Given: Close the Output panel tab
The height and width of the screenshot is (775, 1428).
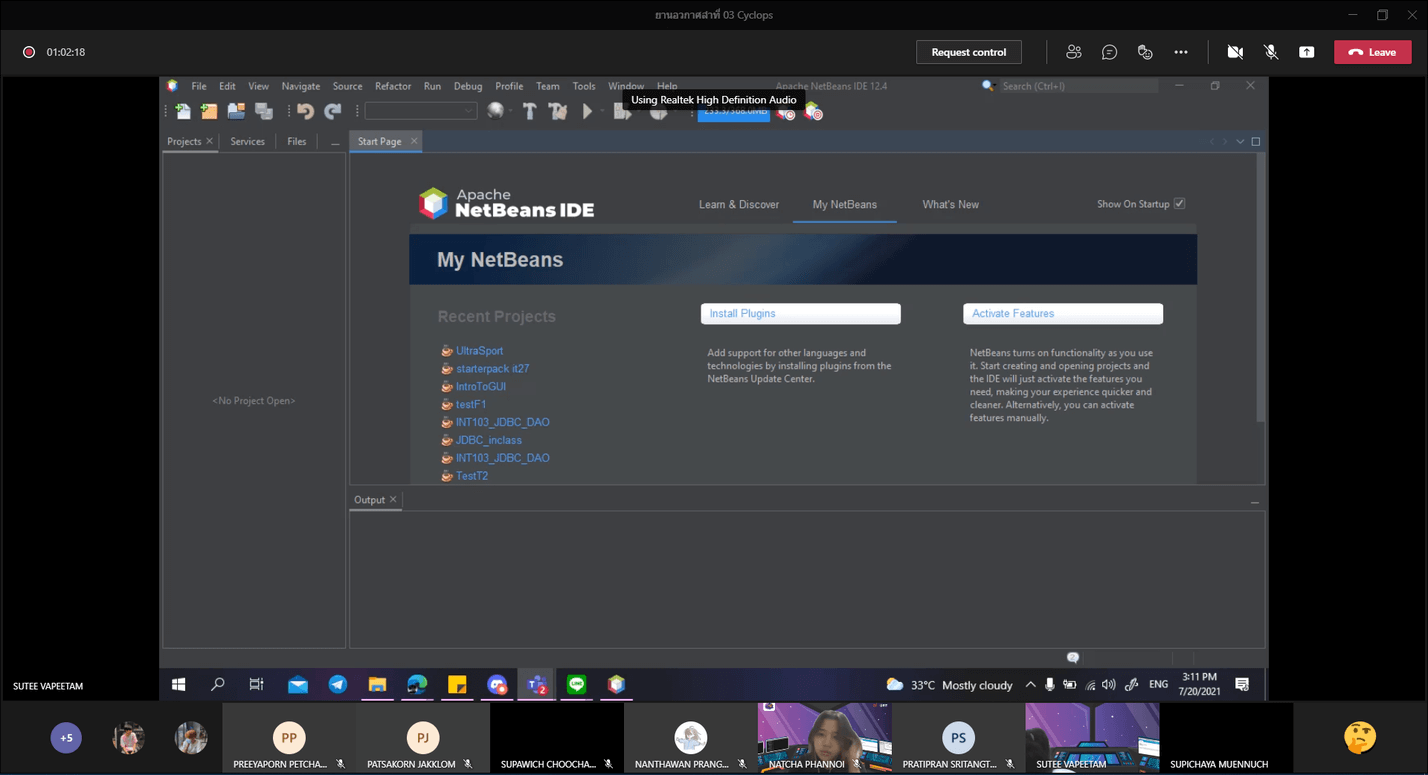Looking at the screenshot, I should (x=393, y=500).
